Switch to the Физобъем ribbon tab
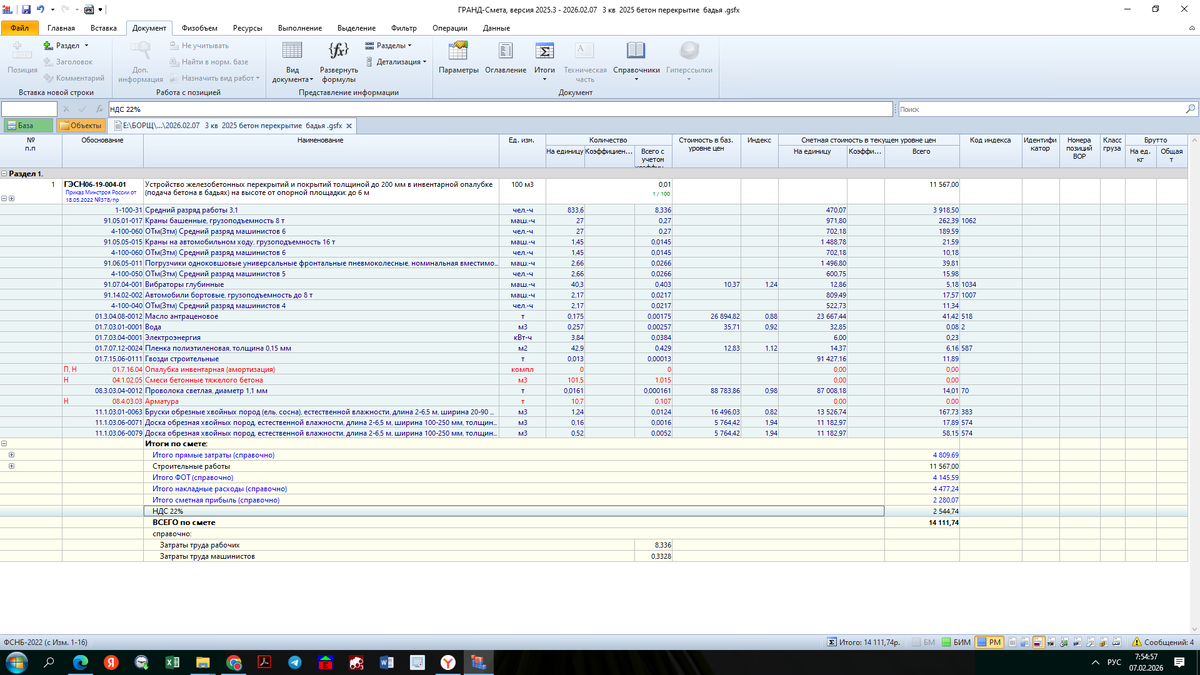 coord(200,28)
